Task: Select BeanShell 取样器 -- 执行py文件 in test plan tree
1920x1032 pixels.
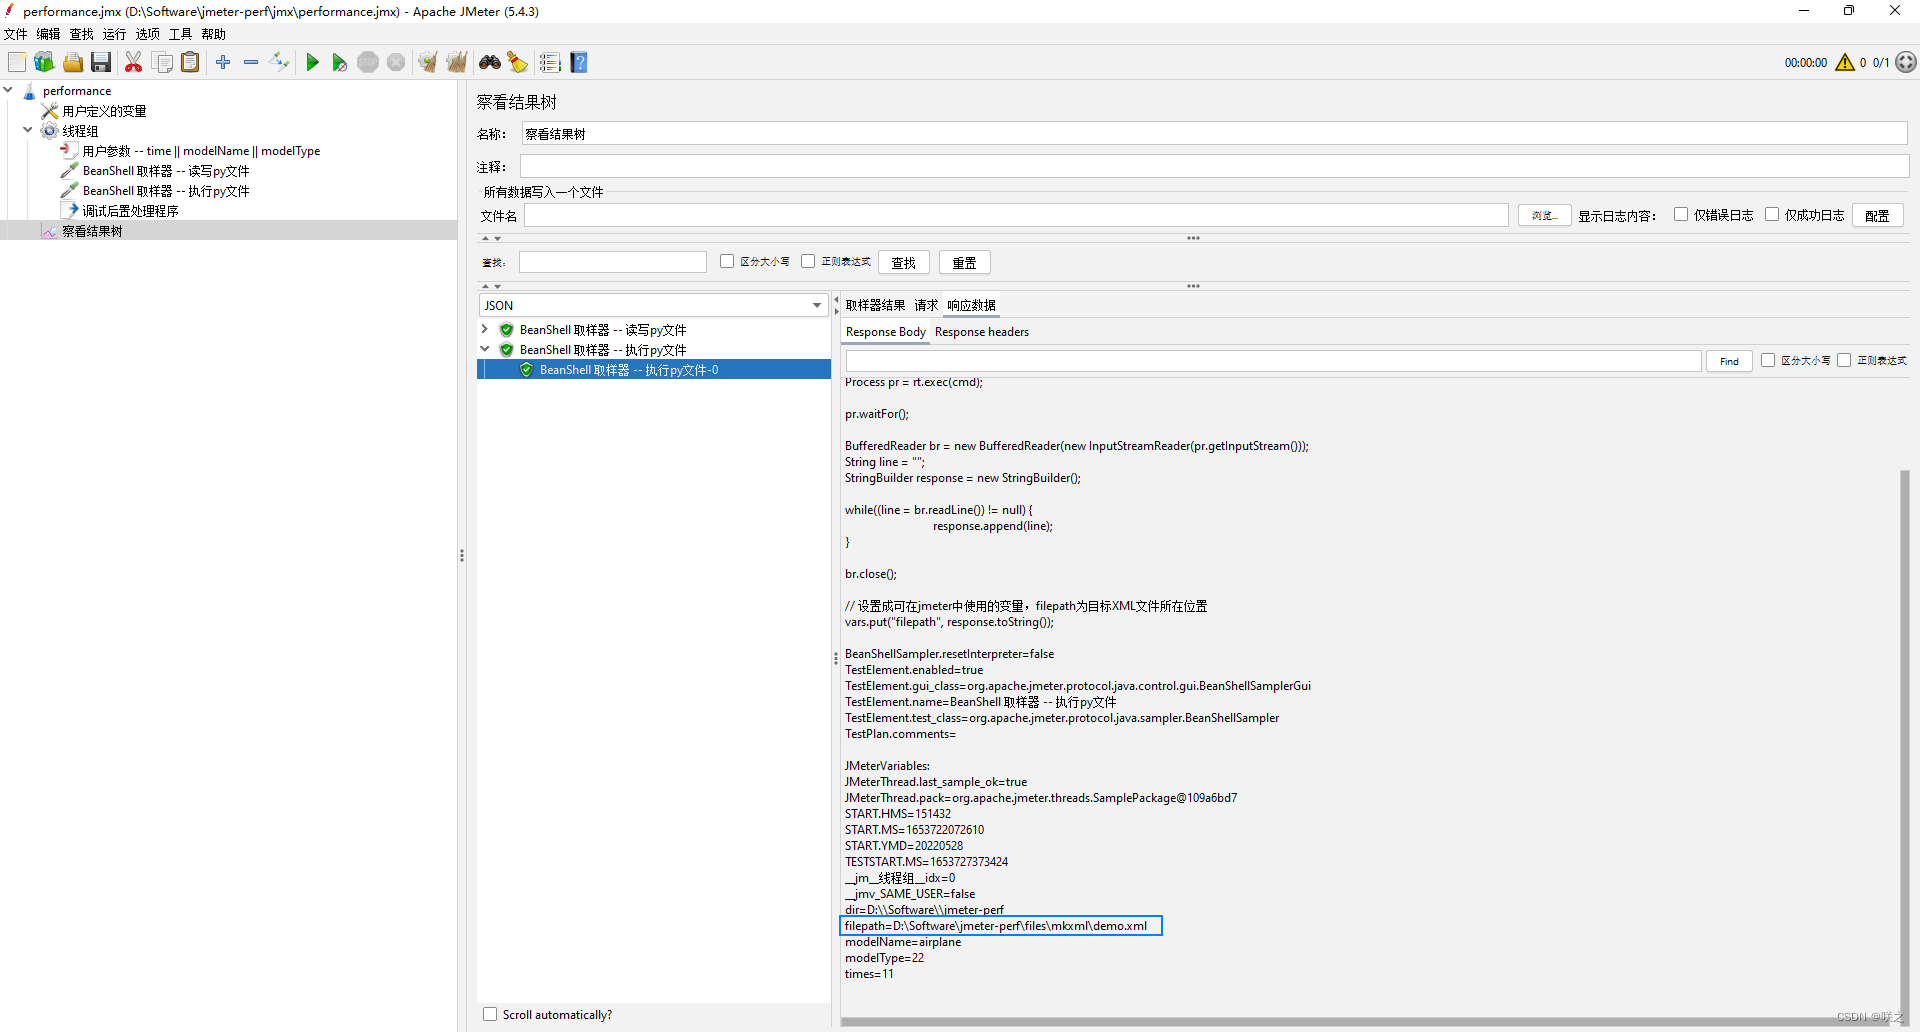Action: 166,191
